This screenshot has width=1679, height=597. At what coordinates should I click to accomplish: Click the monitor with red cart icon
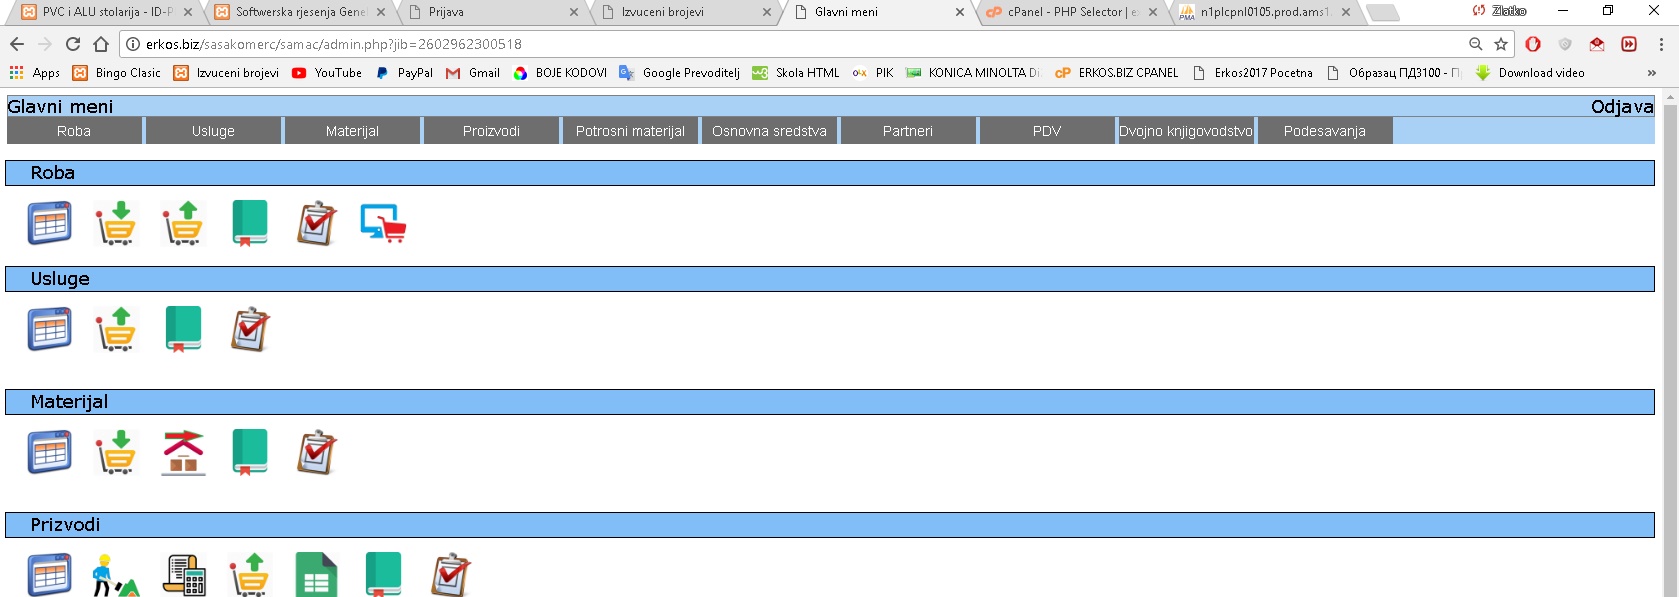[x=383, y=223]
